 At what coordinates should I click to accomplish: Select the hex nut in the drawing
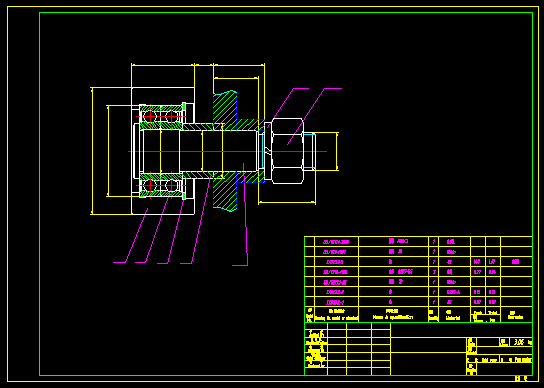[x=287, y=151]
